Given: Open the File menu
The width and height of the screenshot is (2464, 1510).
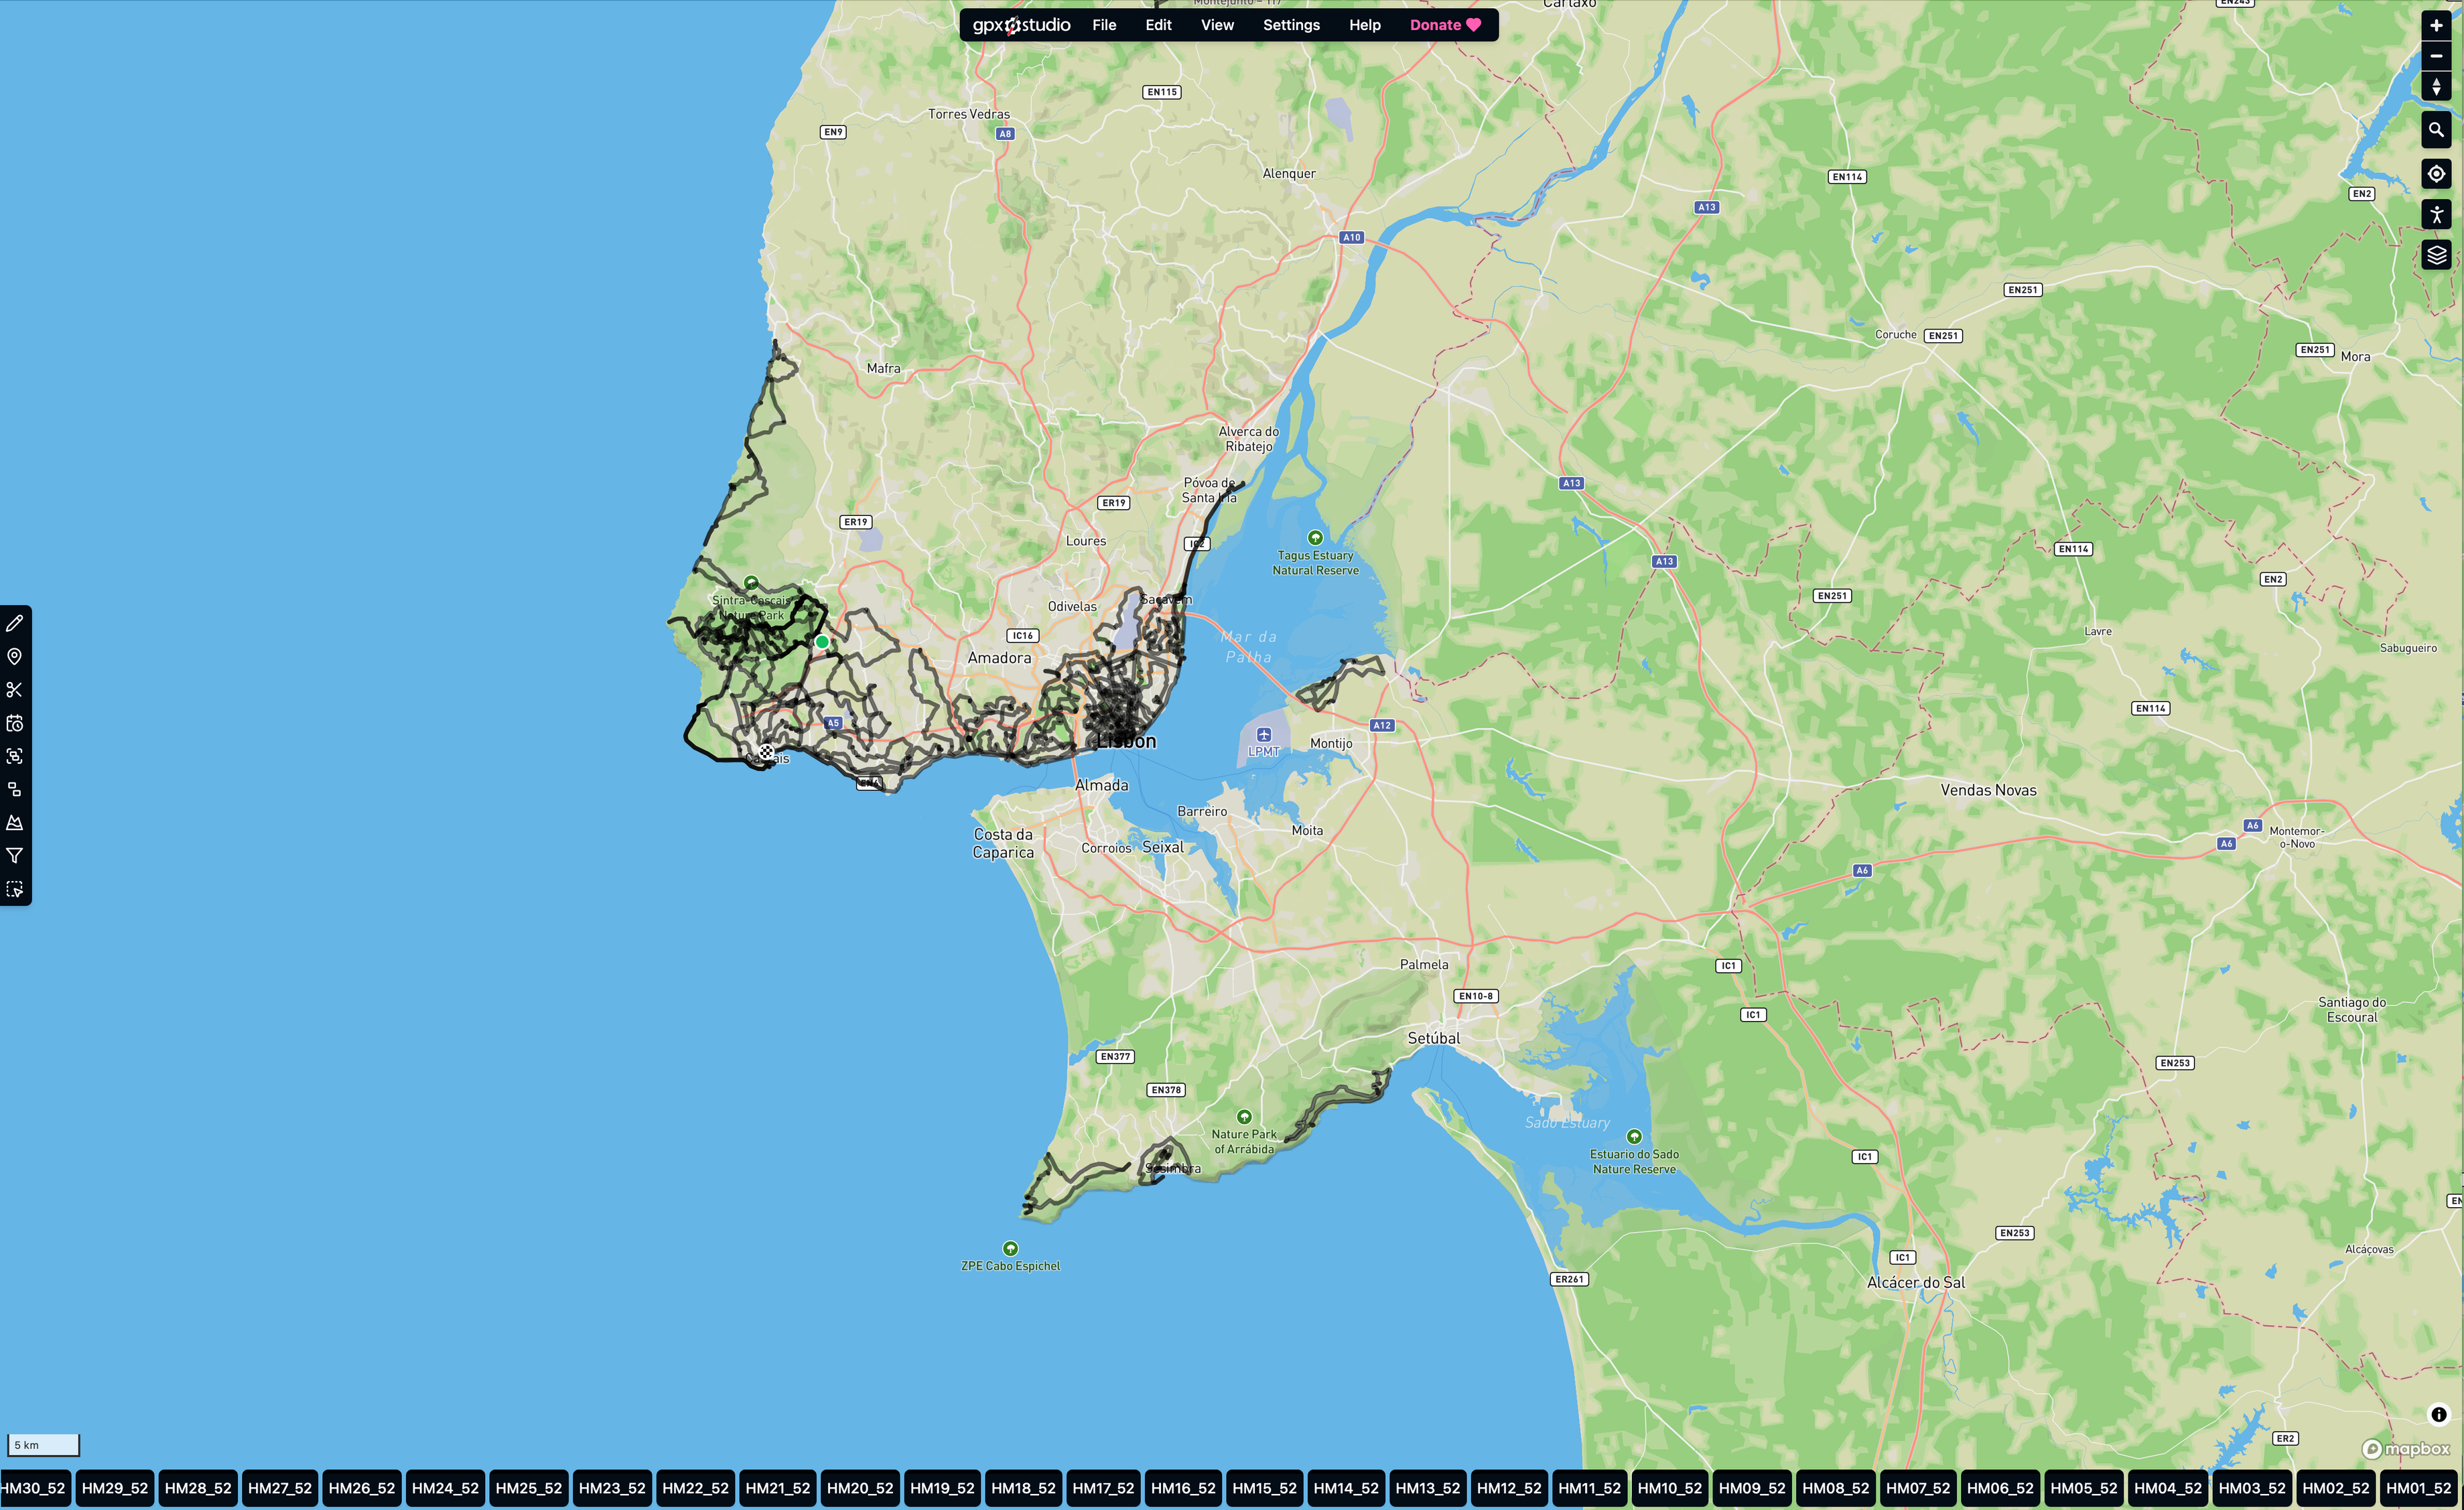Looking at the screenshot, I should 1104,25.
